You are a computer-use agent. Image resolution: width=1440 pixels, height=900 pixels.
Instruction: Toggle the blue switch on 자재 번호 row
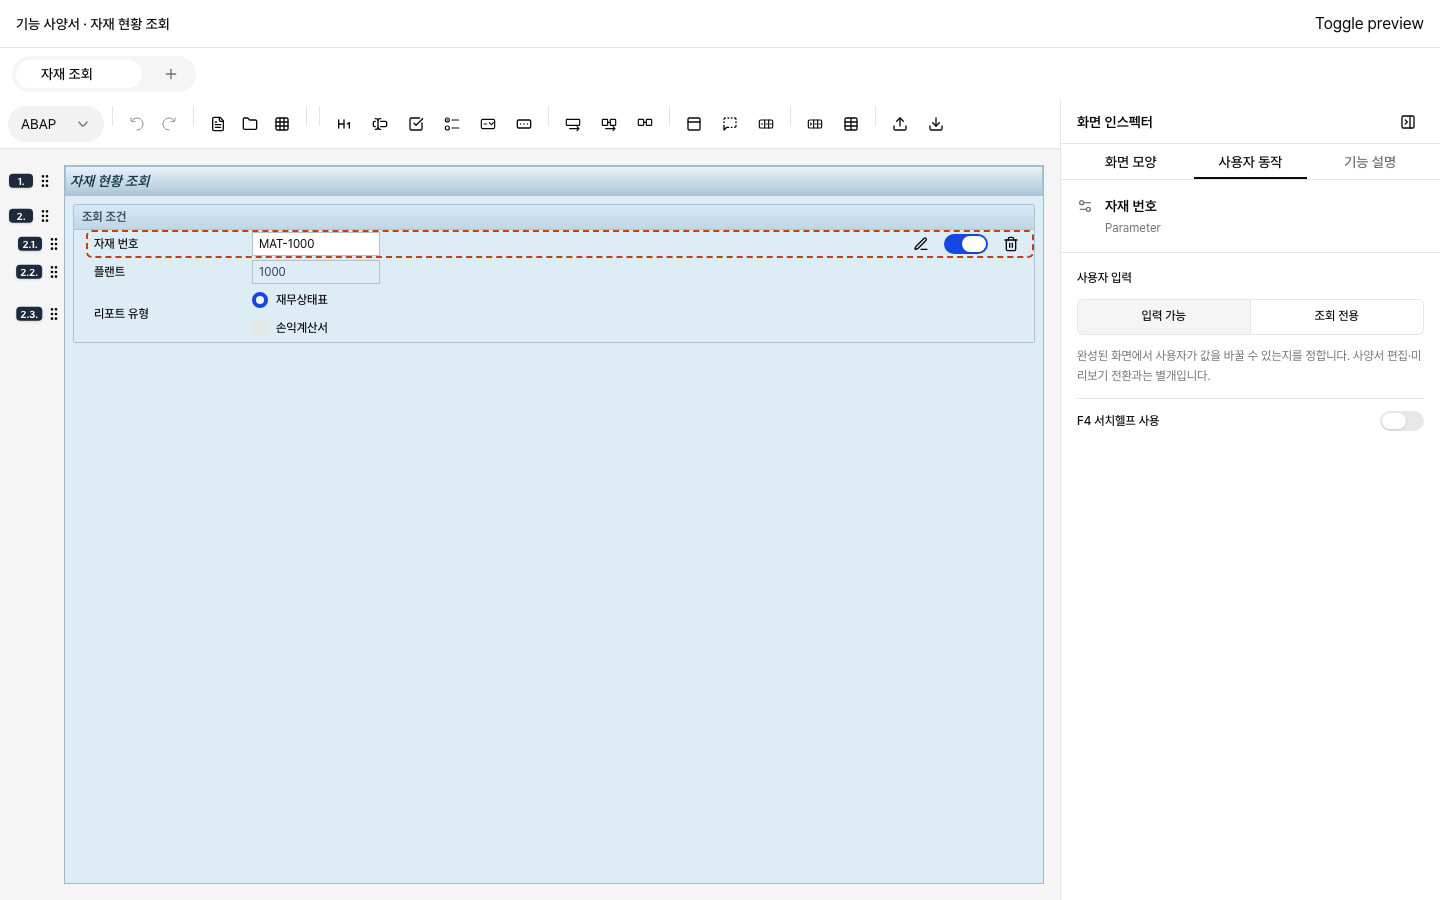966,244
